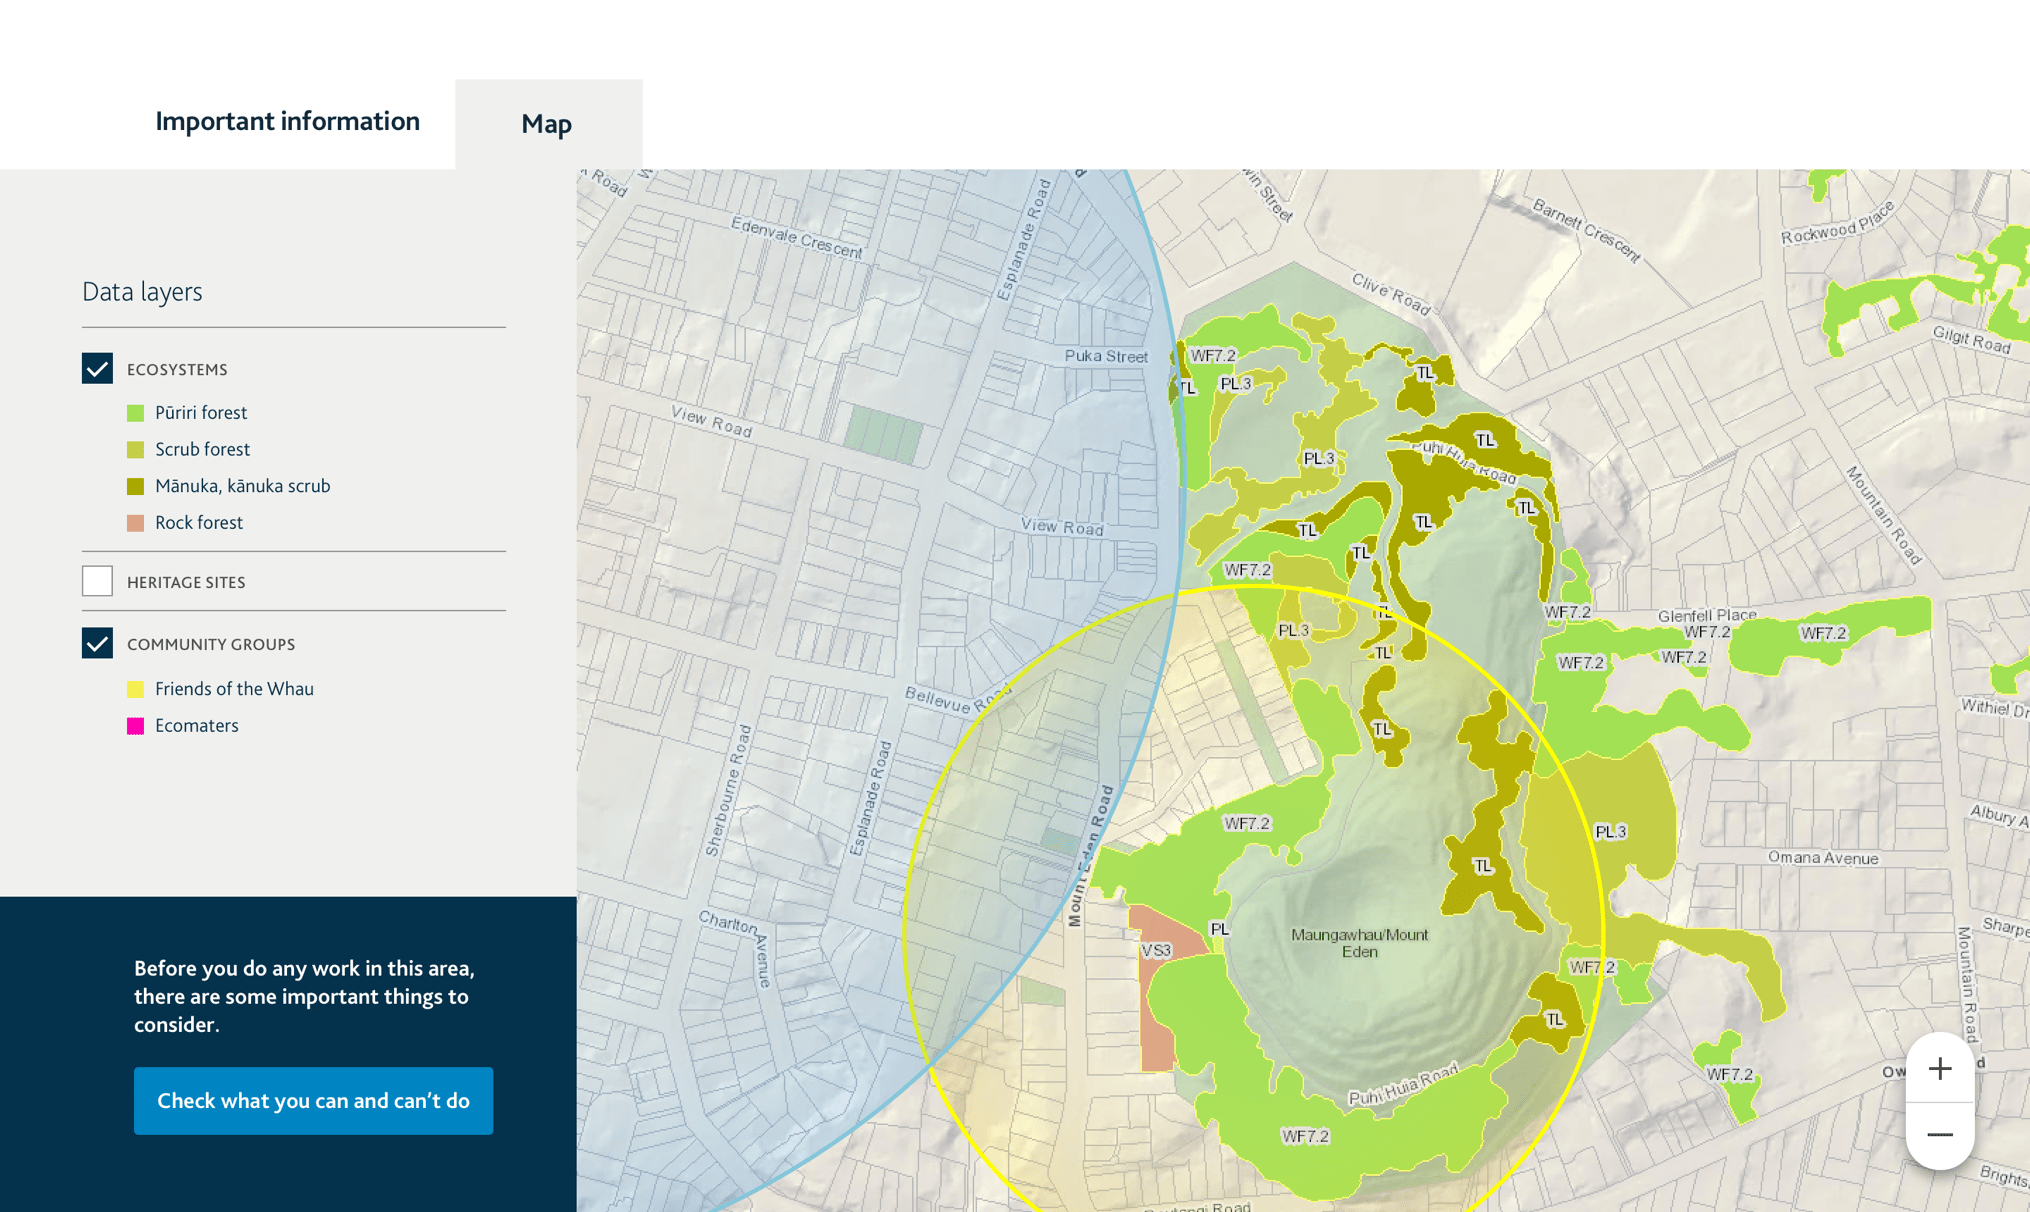This screenshot has width=2030, height=1212.
Task: Click the WF7.2 label near Puka Street
Action: click(x=1213, y=356)
